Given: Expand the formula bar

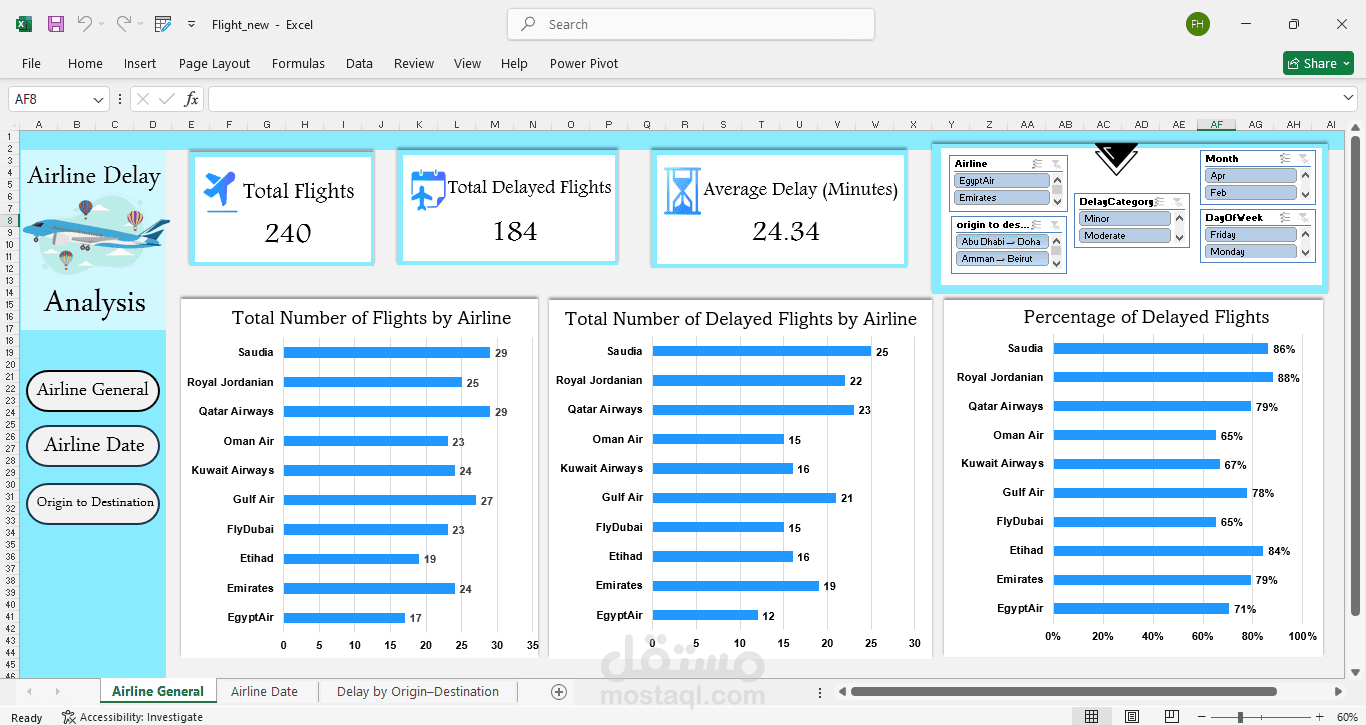Looking at the screenshot, I should click(x=1348, y=98).
